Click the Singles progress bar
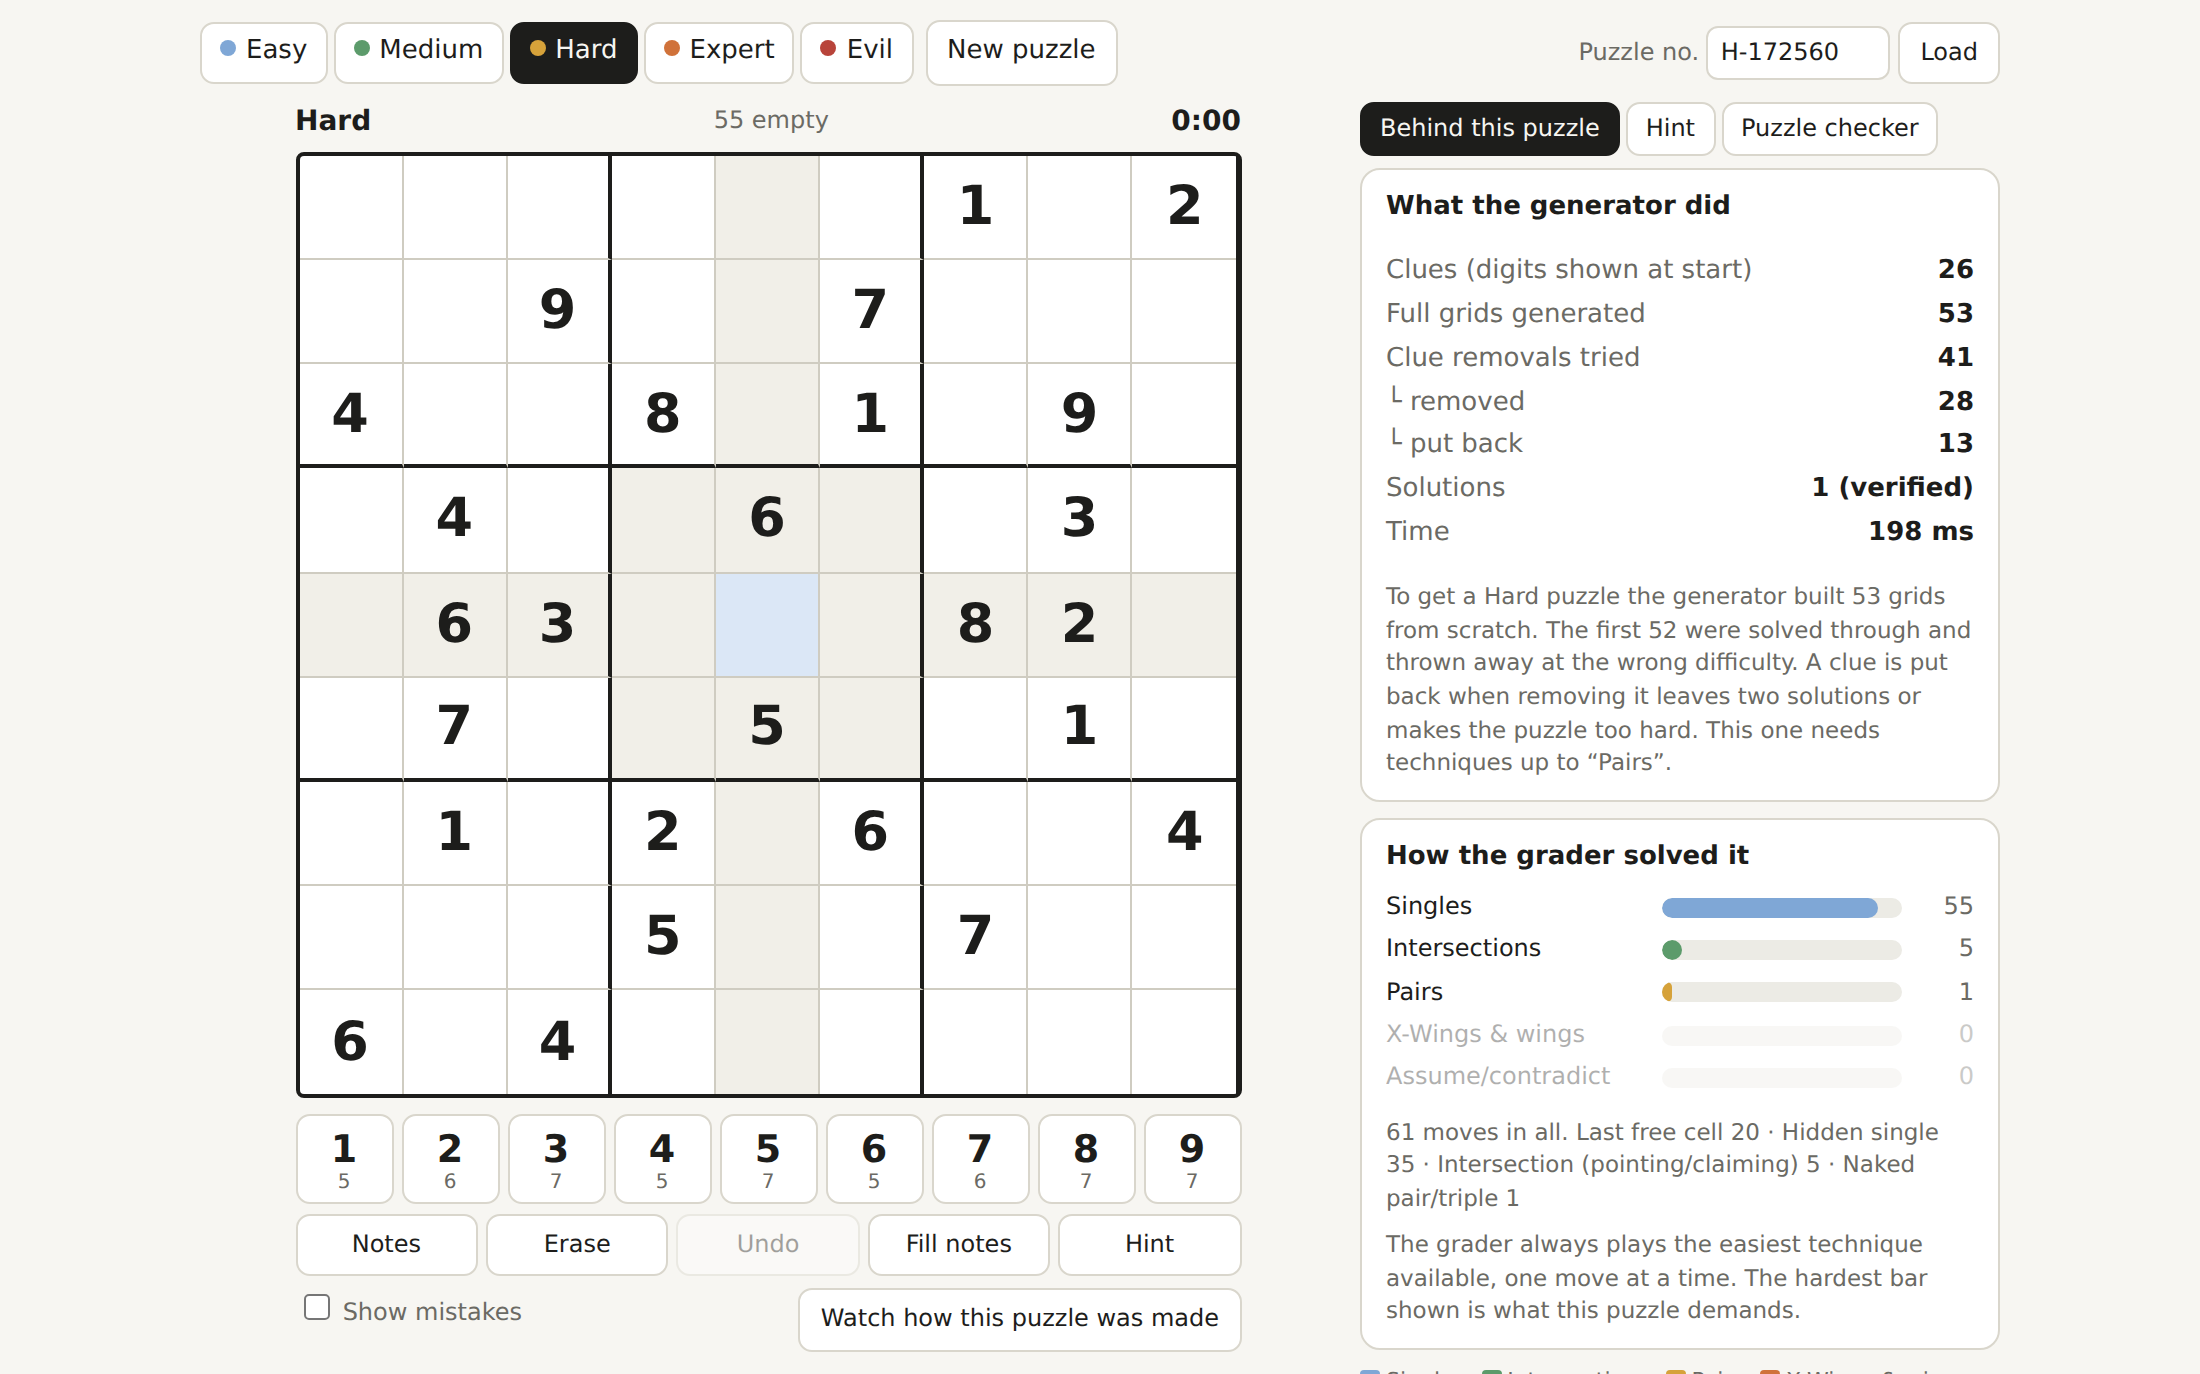Screen dimensions: 2200x1374 [1781, 907]
